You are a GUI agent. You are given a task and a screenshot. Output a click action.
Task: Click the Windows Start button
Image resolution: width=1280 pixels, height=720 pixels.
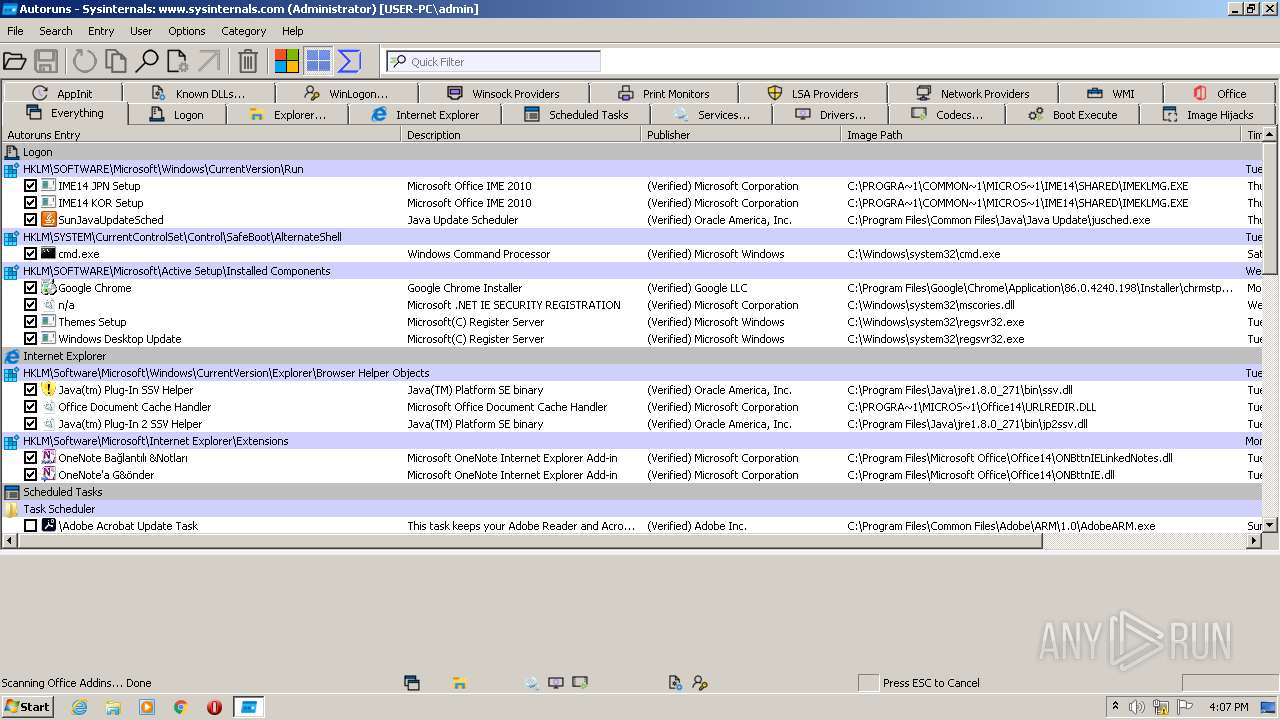[27, 707]
